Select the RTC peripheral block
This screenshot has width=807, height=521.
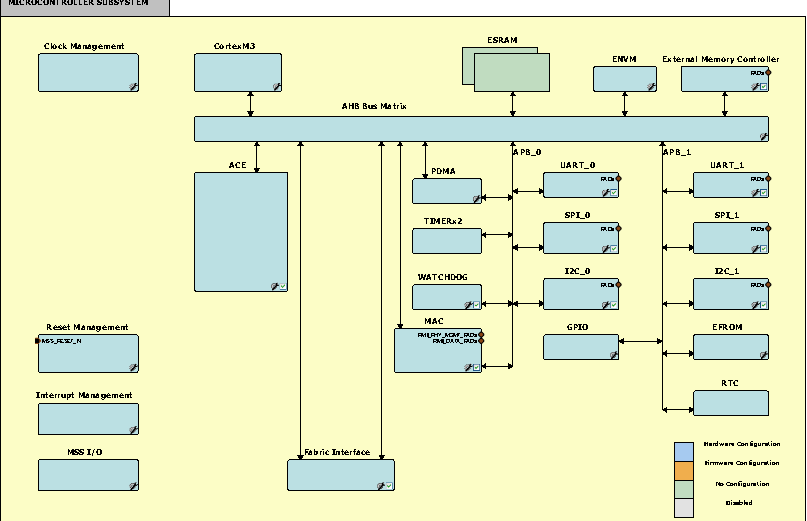[x=730, y=403]
